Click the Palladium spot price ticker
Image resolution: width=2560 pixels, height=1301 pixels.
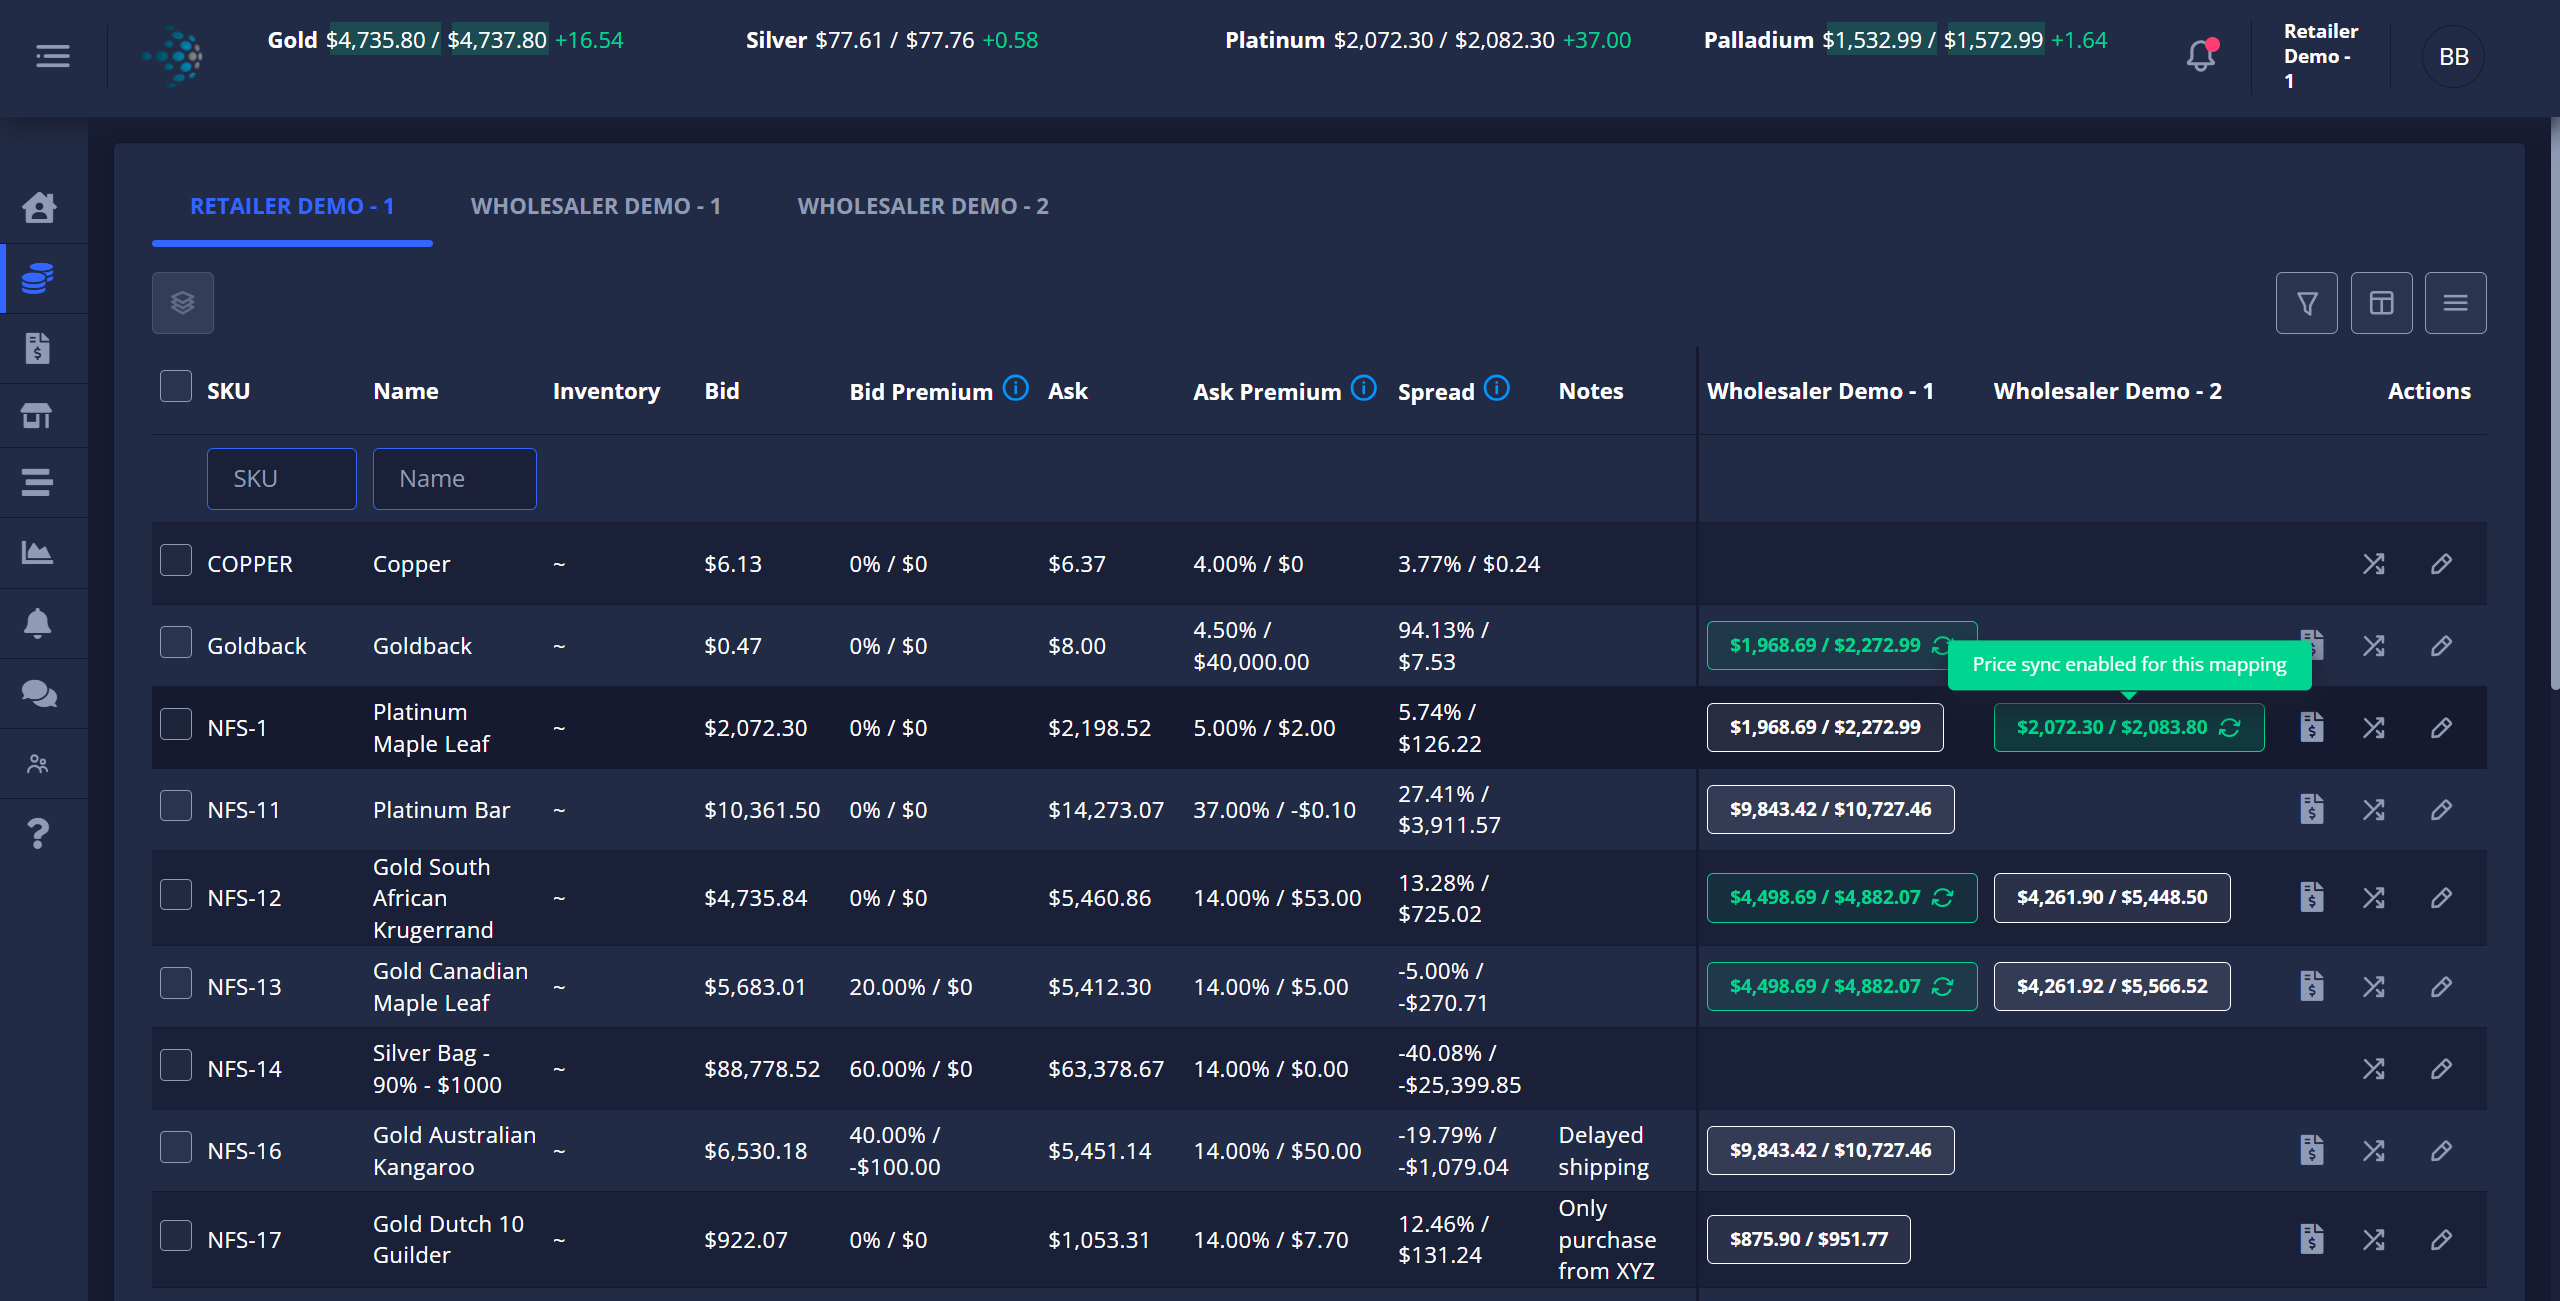pos(1905,40)
